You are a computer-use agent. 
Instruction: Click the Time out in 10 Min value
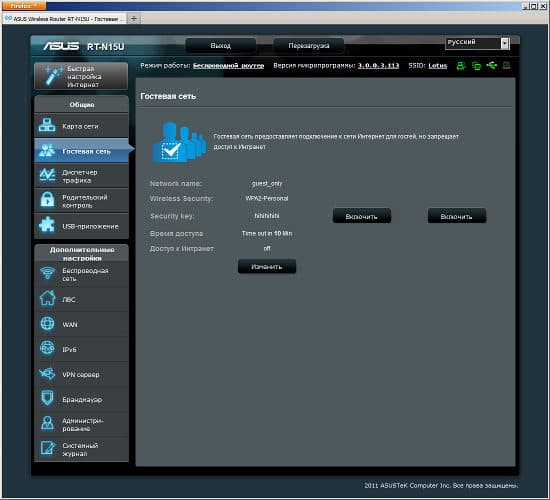tap(267, 233)
